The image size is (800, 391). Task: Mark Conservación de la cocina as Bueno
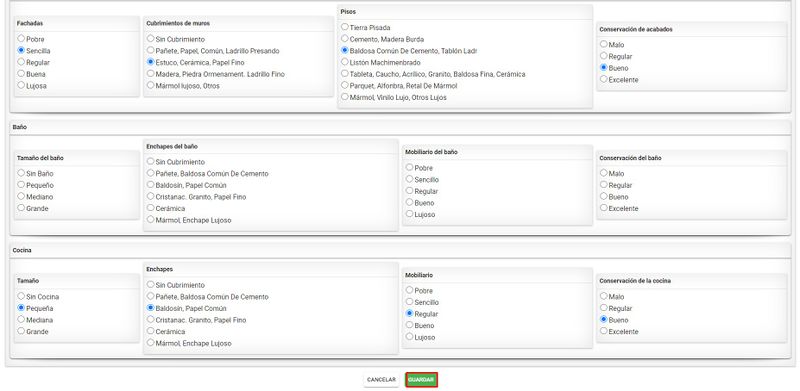604,320
